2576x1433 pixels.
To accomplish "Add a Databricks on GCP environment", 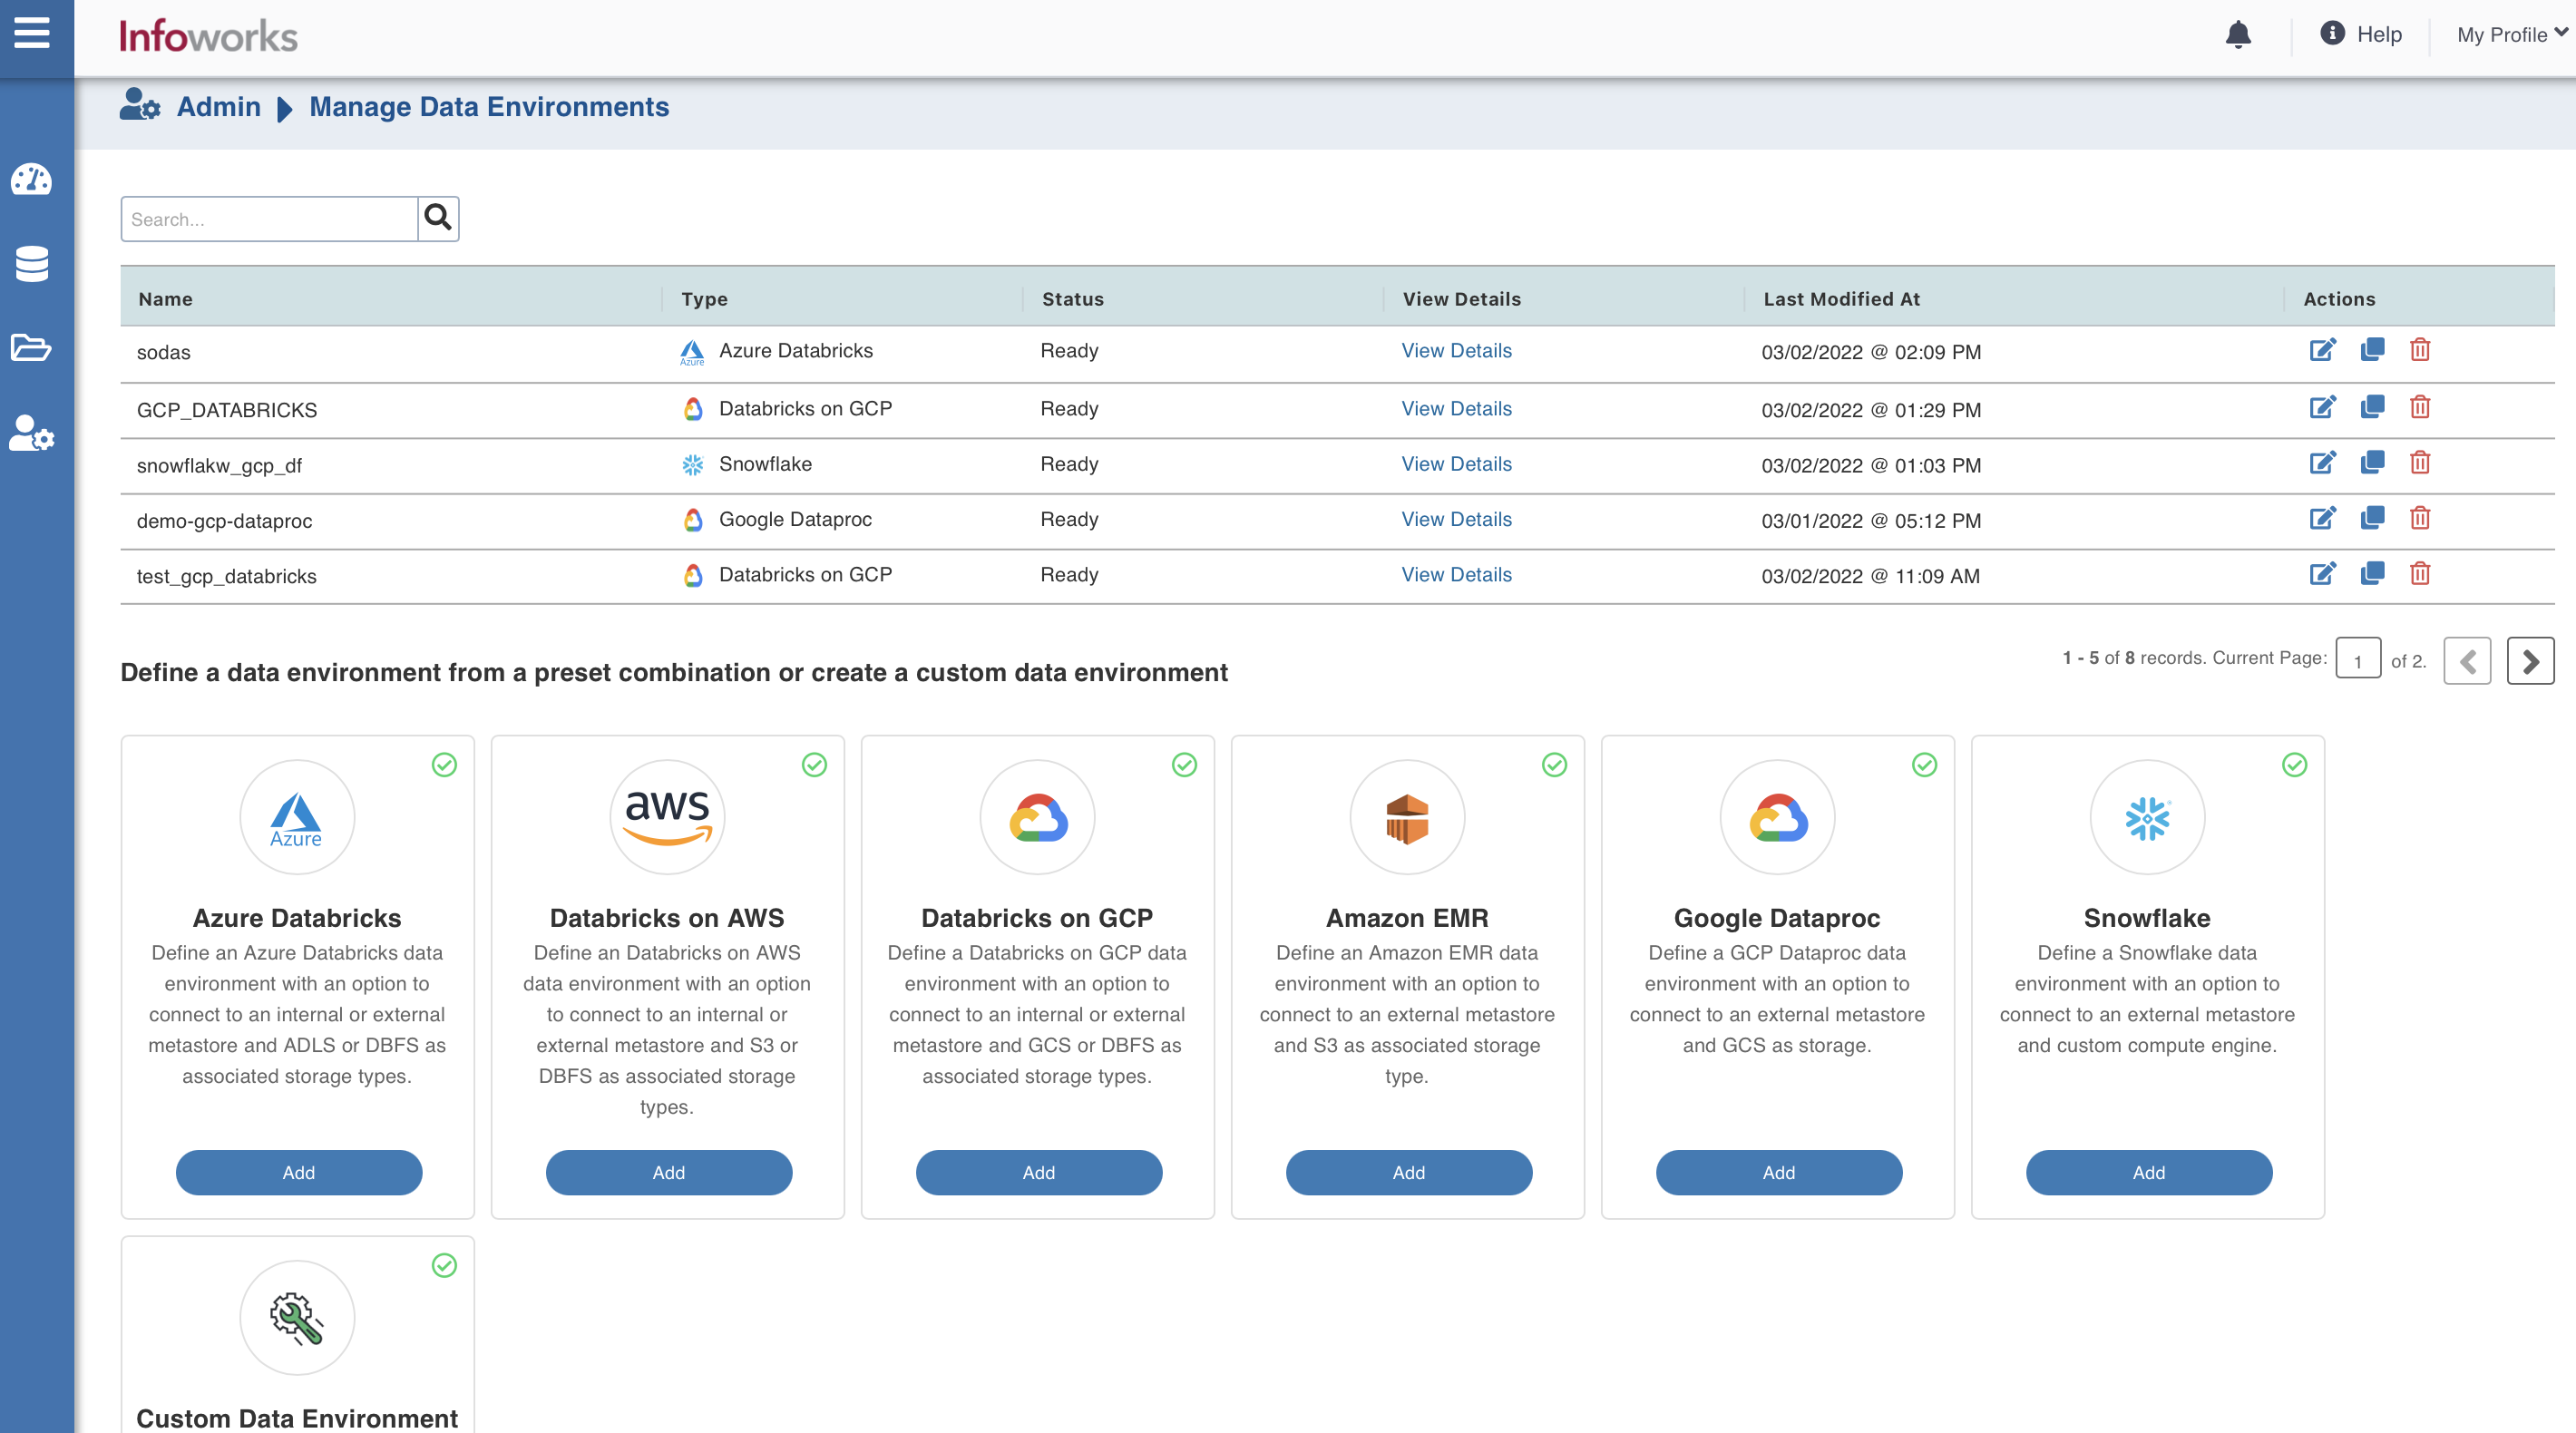I will (x=1039, y=1172).
